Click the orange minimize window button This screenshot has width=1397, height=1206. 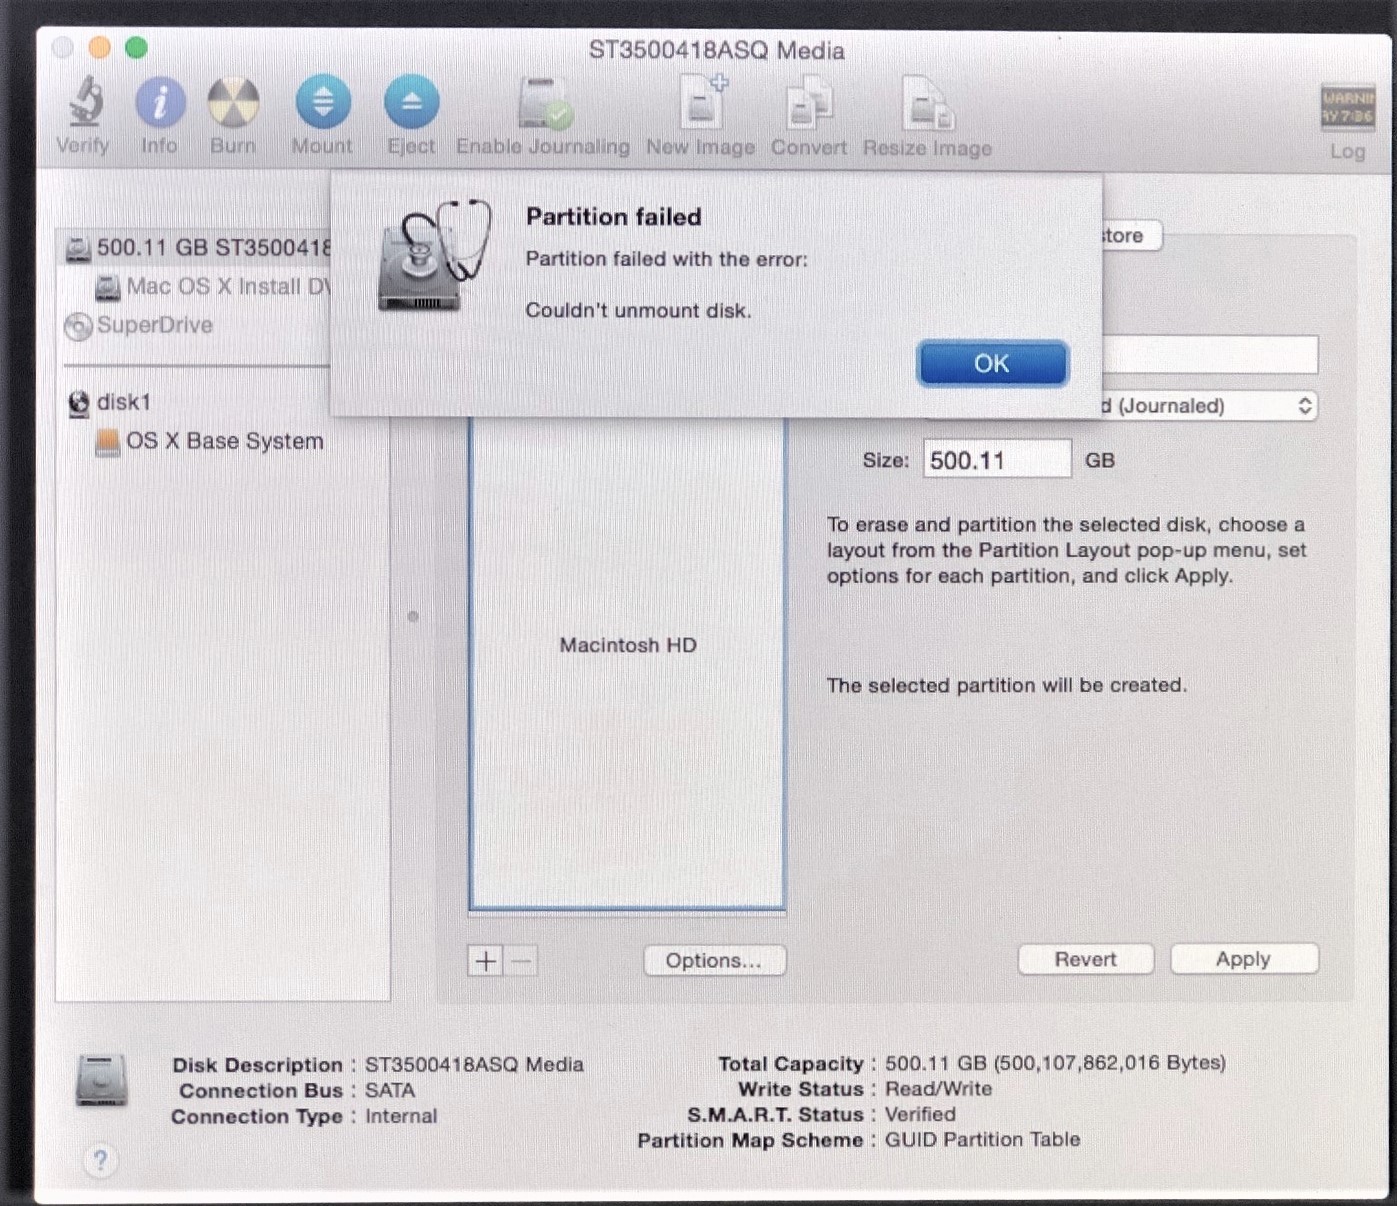pyautogui.click(x=100, y=48)
